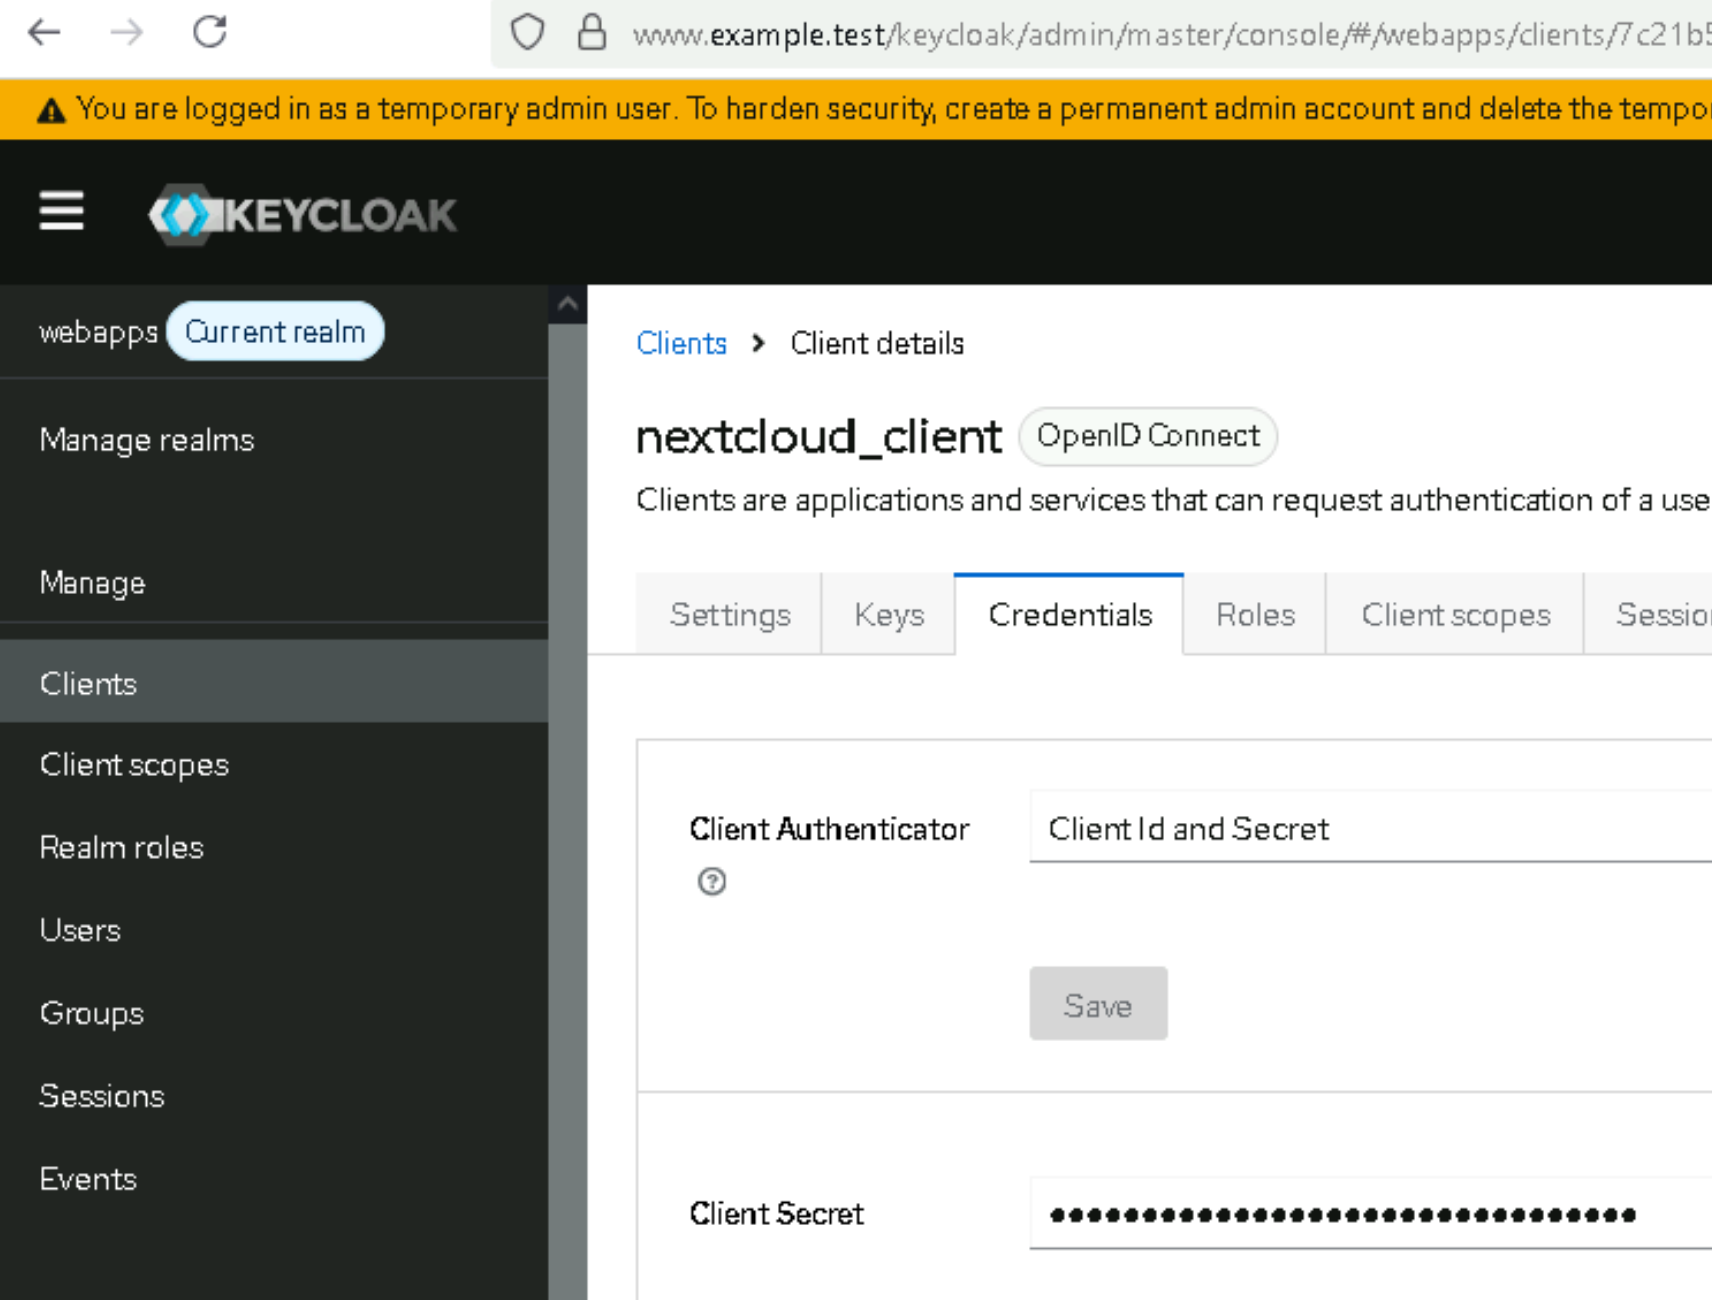Click the padlock site security icon

[x=592, y=33]
